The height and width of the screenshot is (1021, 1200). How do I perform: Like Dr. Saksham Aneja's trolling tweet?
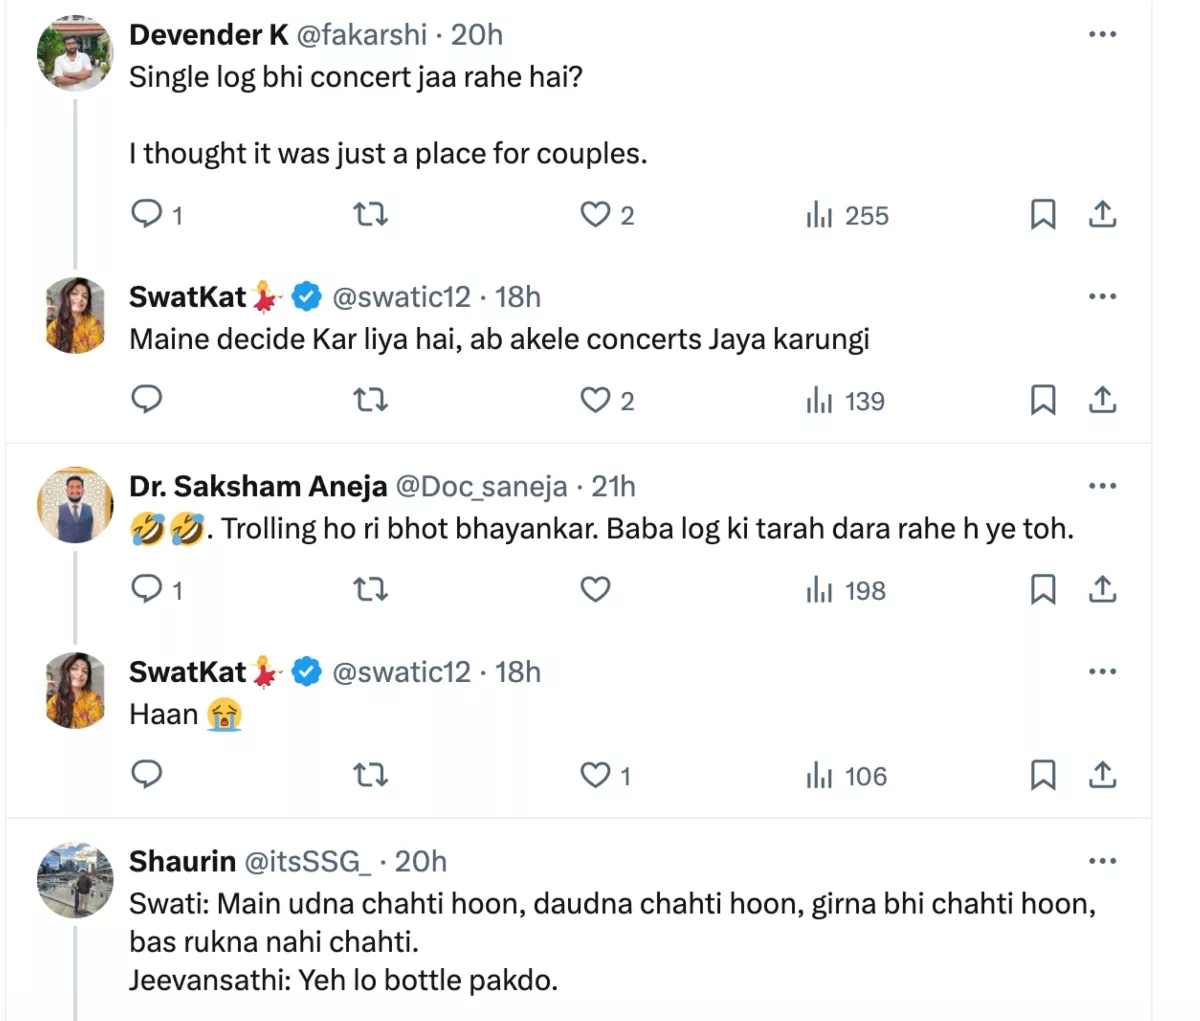(x=596, y=590)
